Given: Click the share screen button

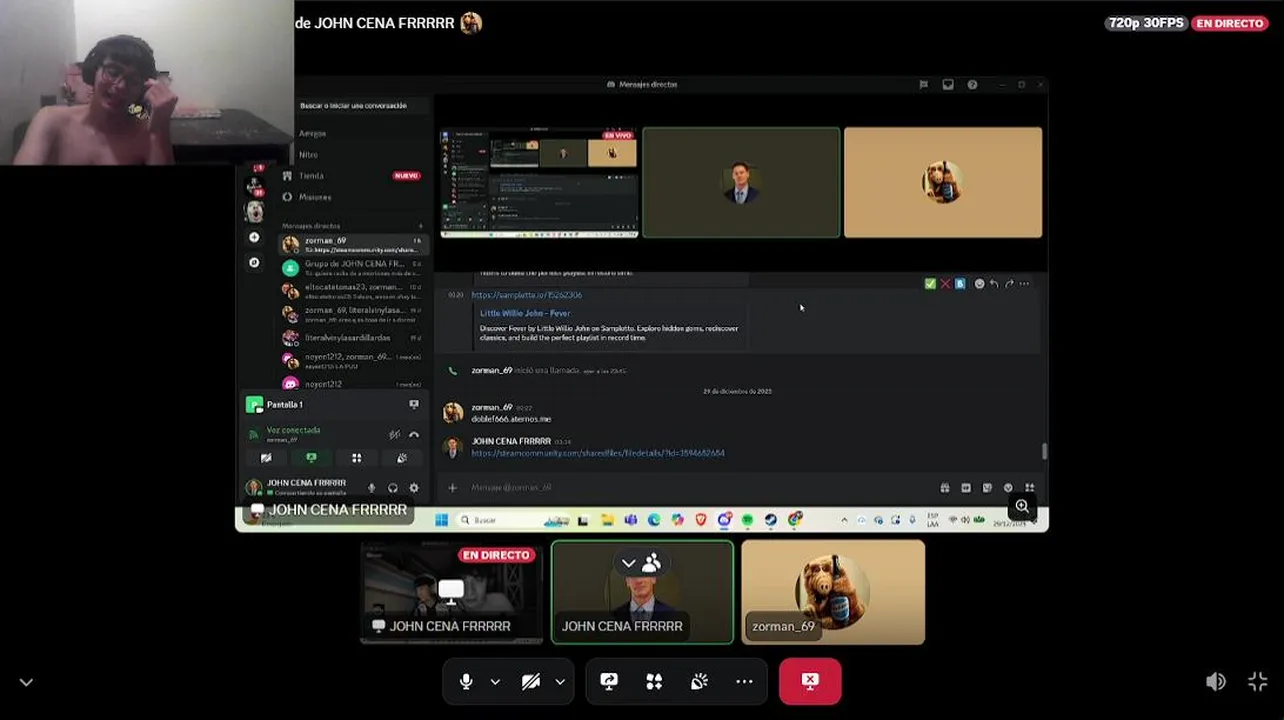Looking at the screenshot, I should tap(609, 681).
